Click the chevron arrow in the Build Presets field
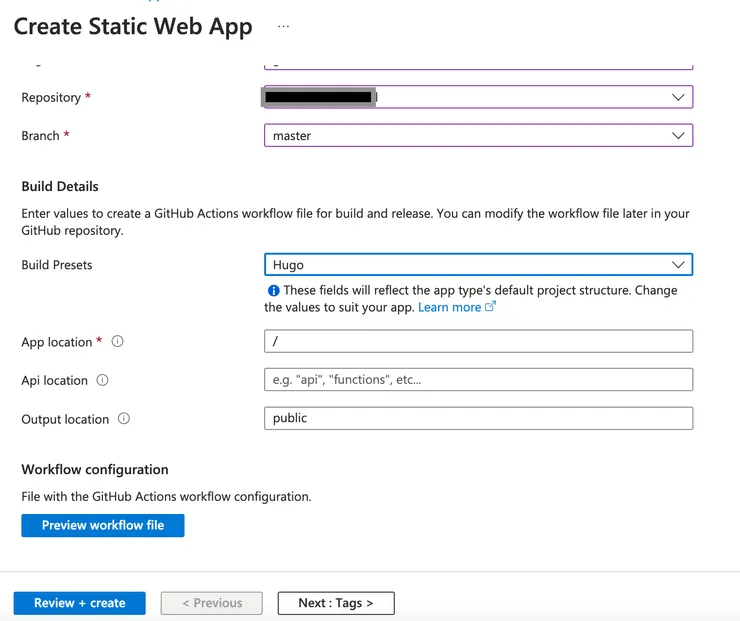 point(678,265)
